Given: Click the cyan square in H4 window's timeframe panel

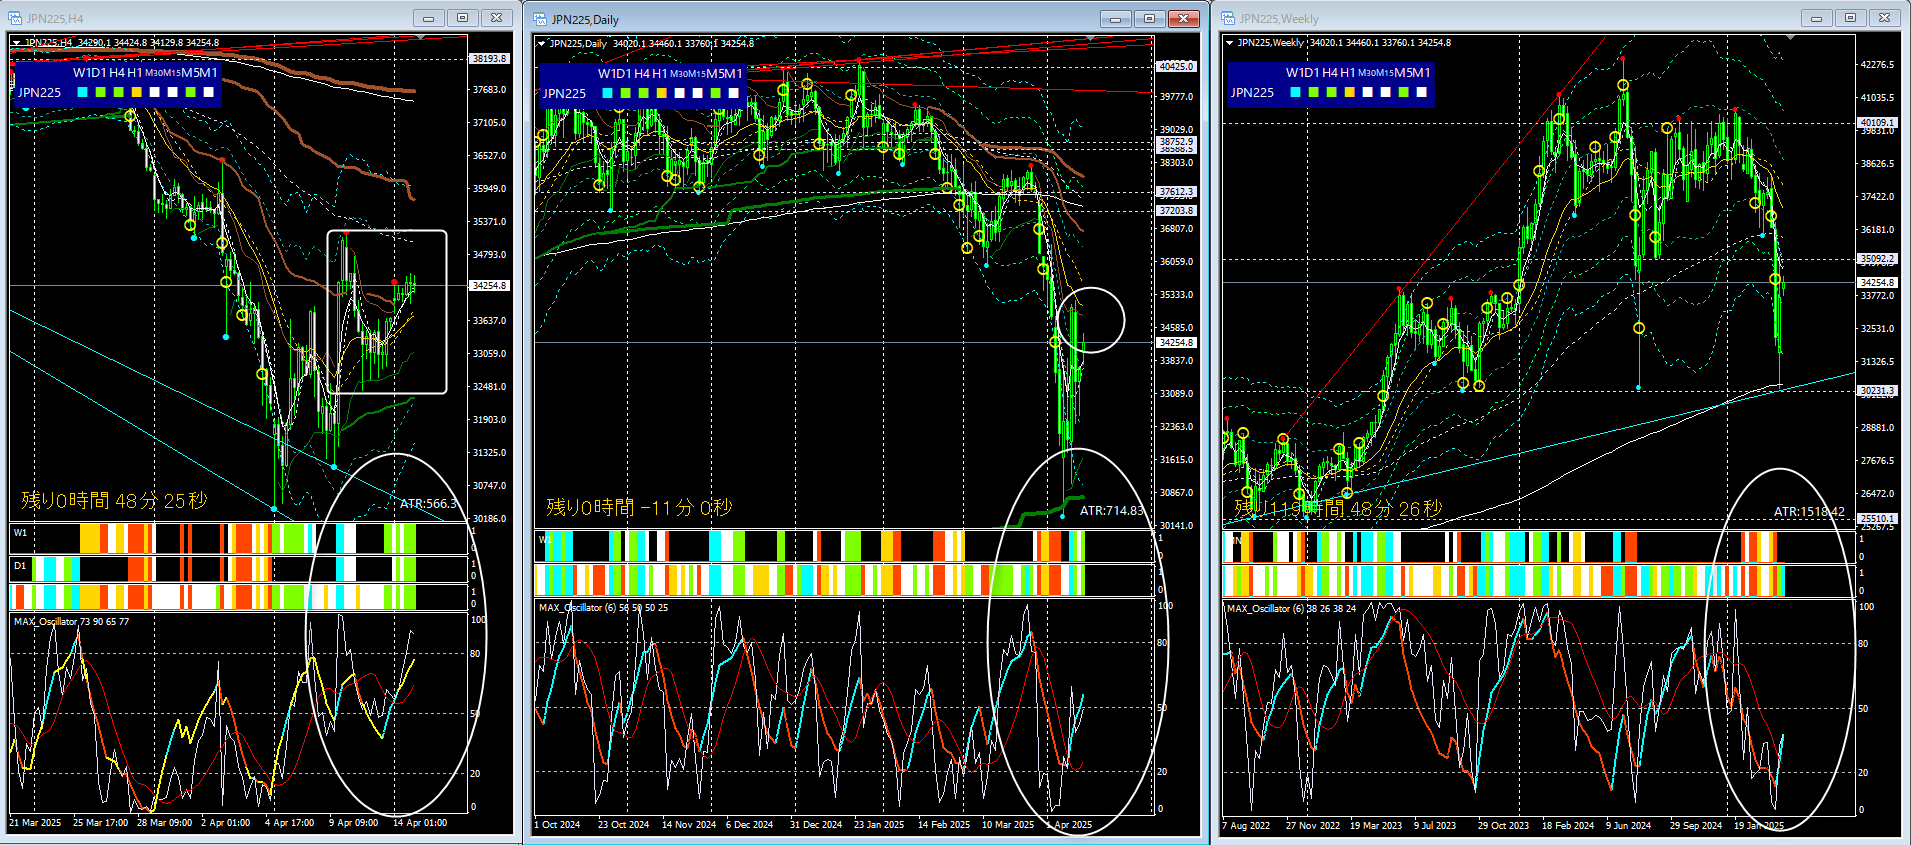Looking at the screenshot, I should (83, 92).
